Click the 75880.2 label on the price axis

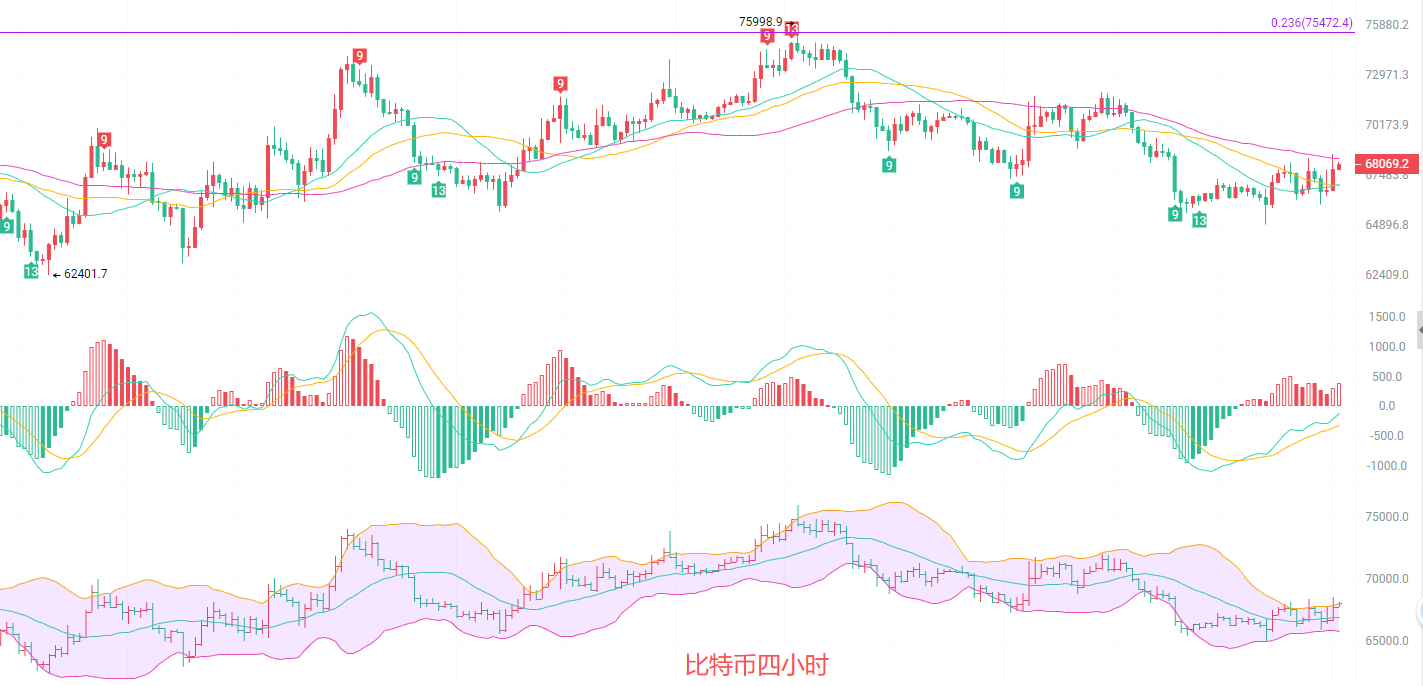[x=1387, y=25]
